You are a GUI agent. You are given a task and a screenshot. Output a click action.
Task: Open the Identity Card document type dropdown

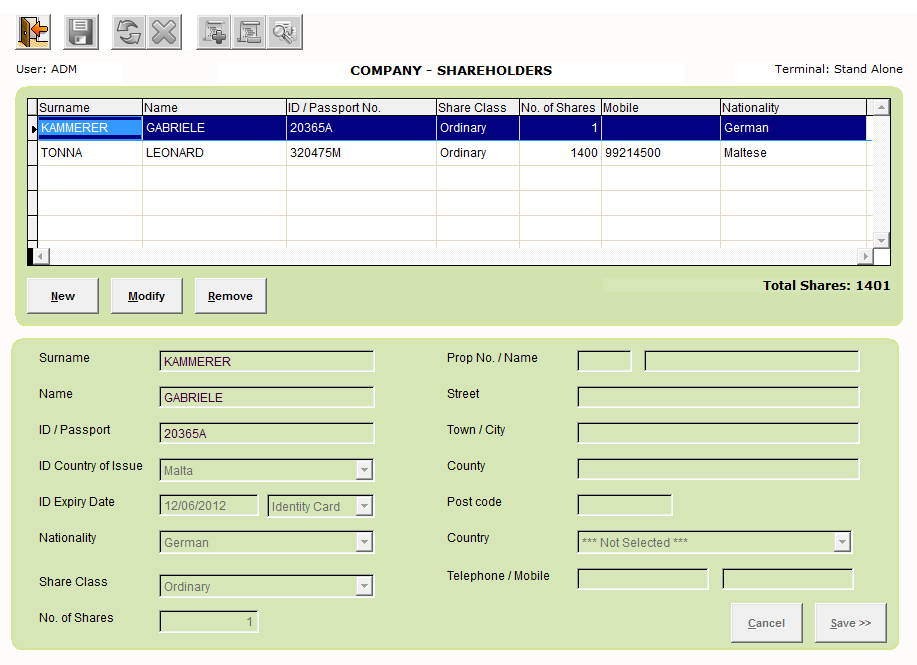coord(364,506)
